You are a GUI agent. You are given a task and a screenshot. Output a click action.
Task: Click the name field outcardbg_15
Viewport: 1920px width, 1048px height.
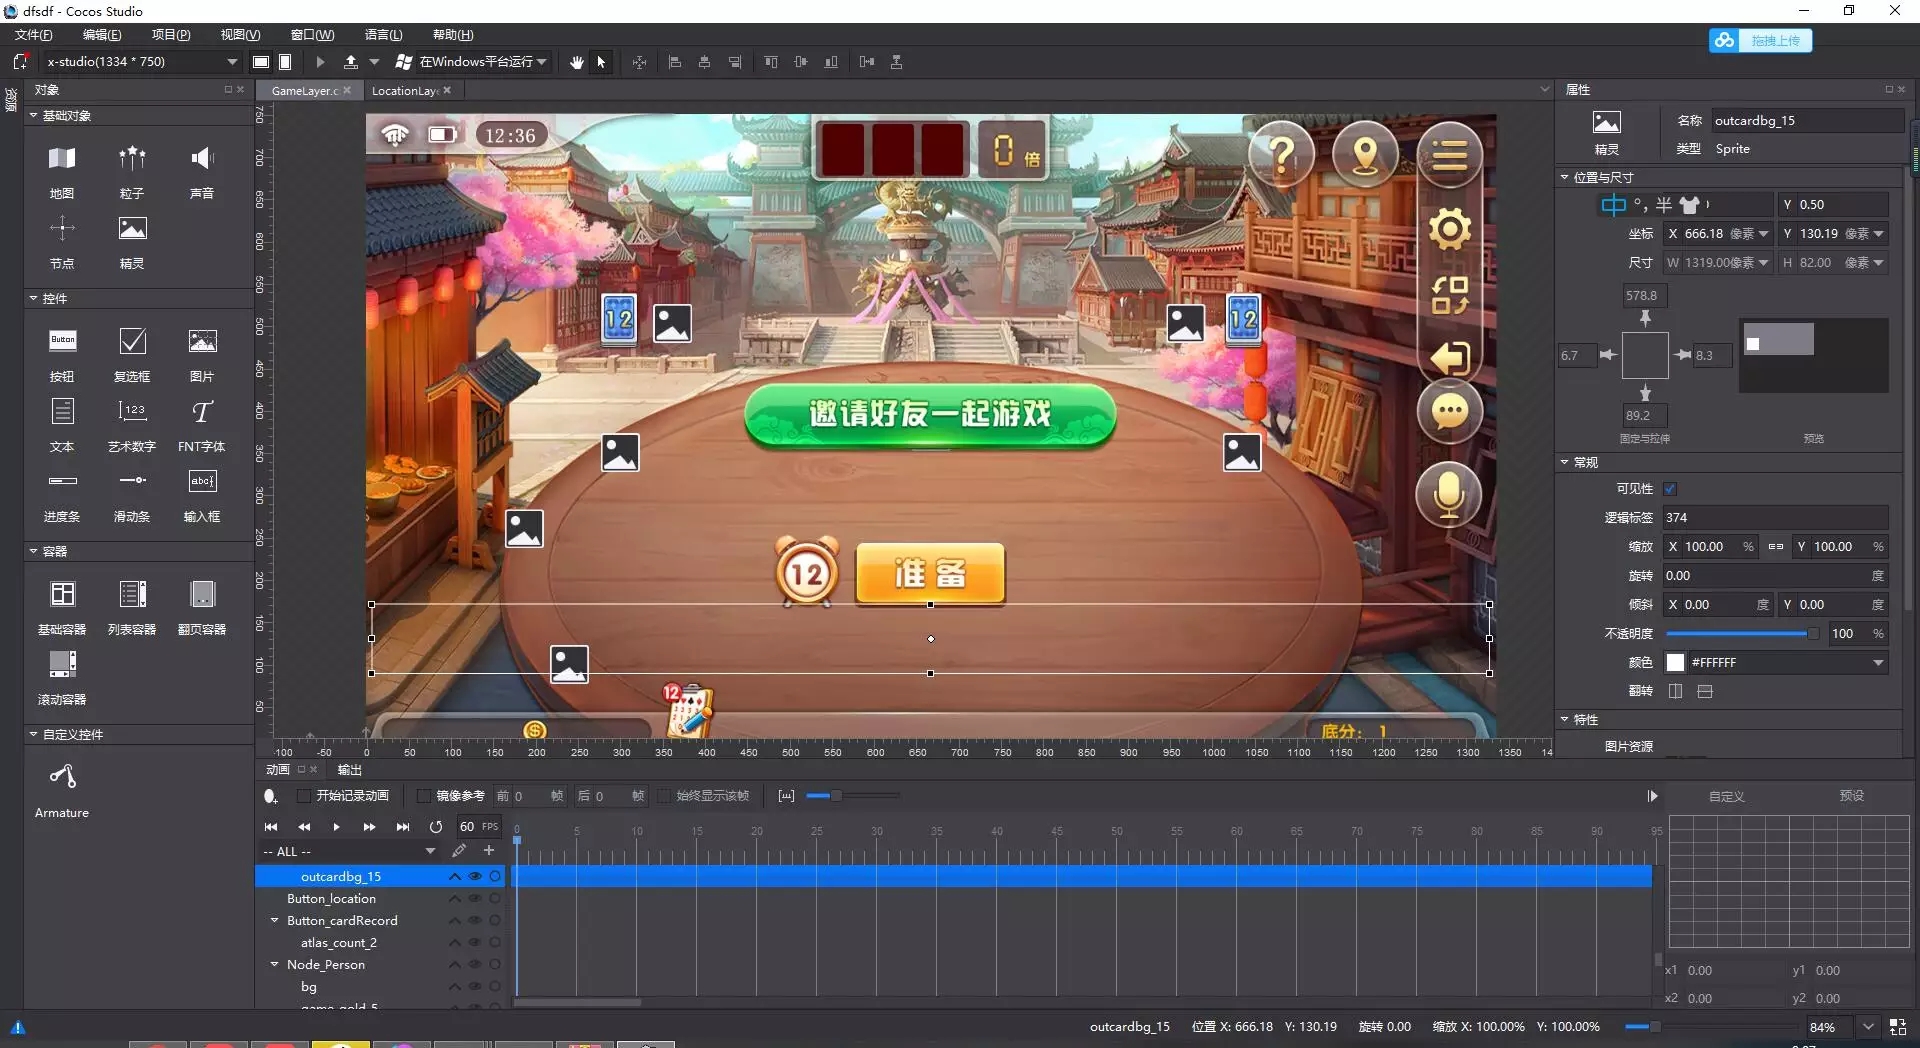pos(1807,120)
